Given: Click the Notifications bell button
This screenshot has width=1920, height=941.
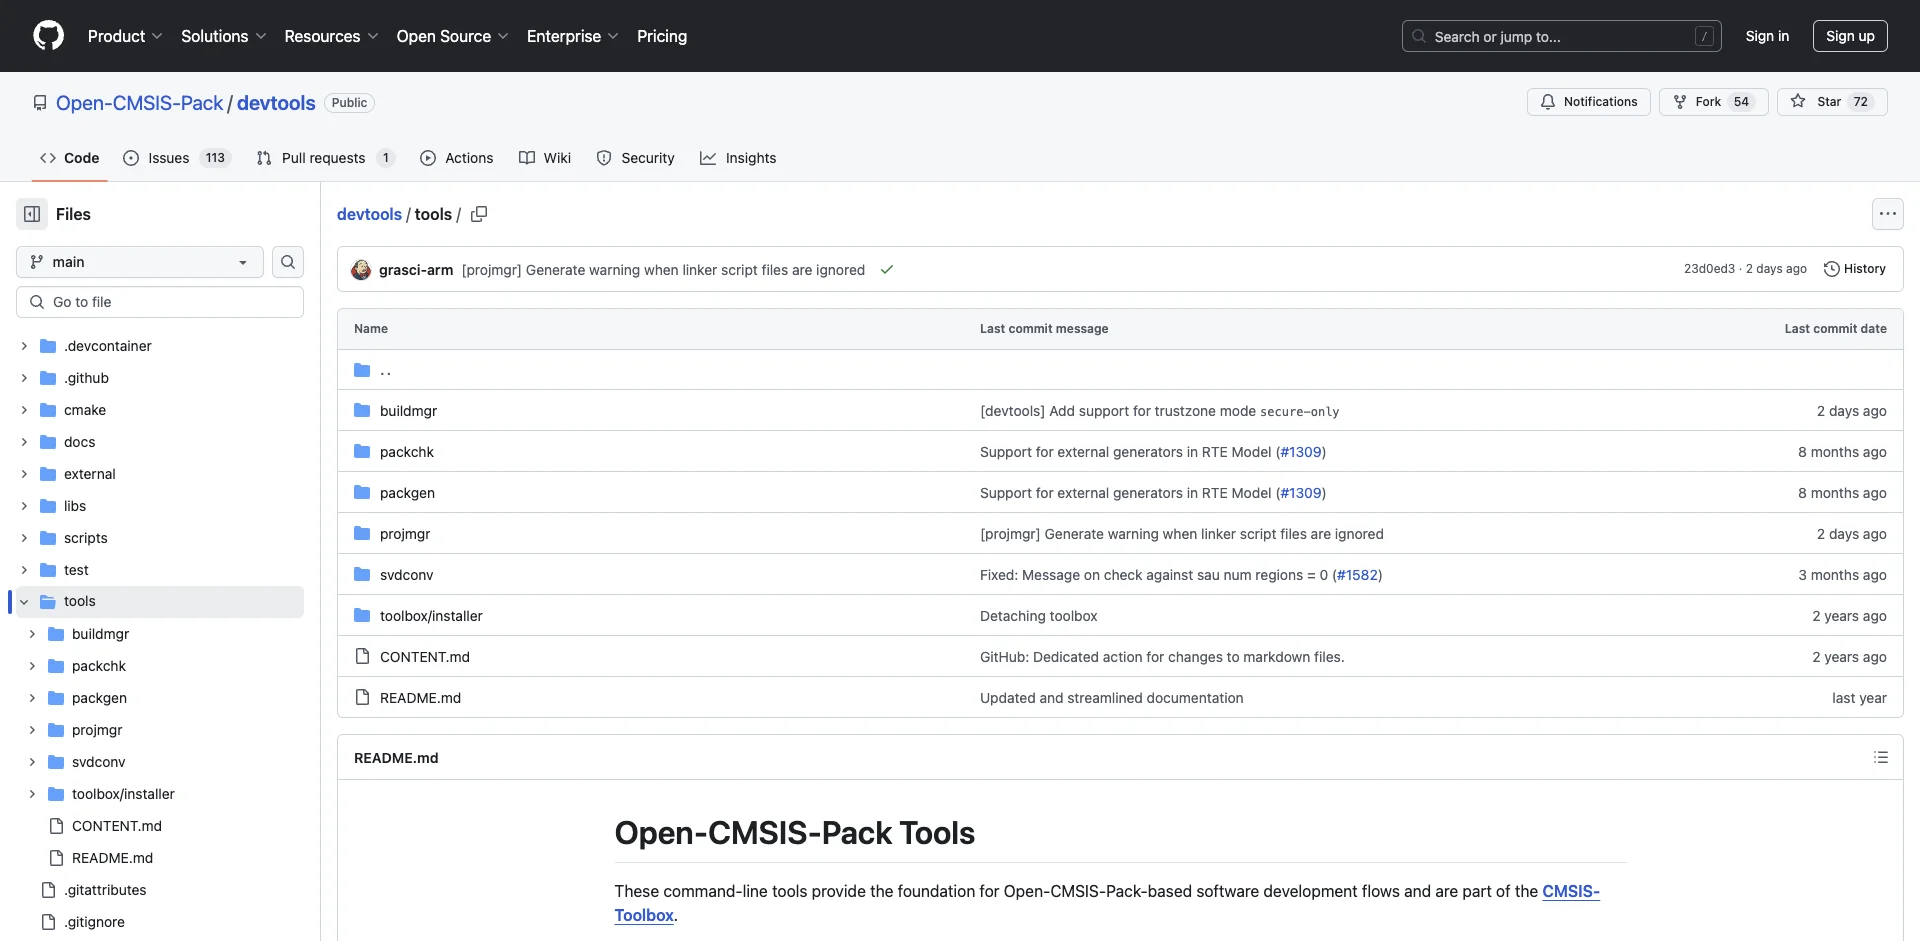Looking at the screenshot, I should 1588,102.
